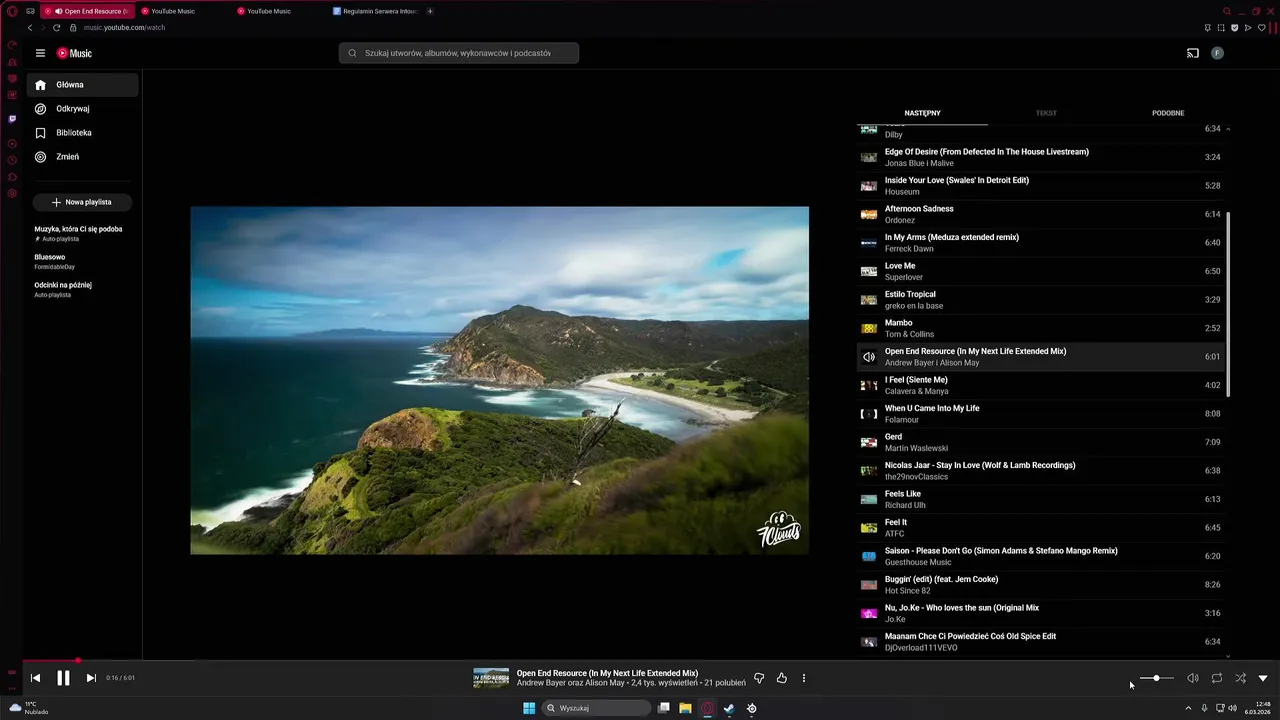Go back to previous track
The width and height of the screenshot is (1280, 720).
35,678
